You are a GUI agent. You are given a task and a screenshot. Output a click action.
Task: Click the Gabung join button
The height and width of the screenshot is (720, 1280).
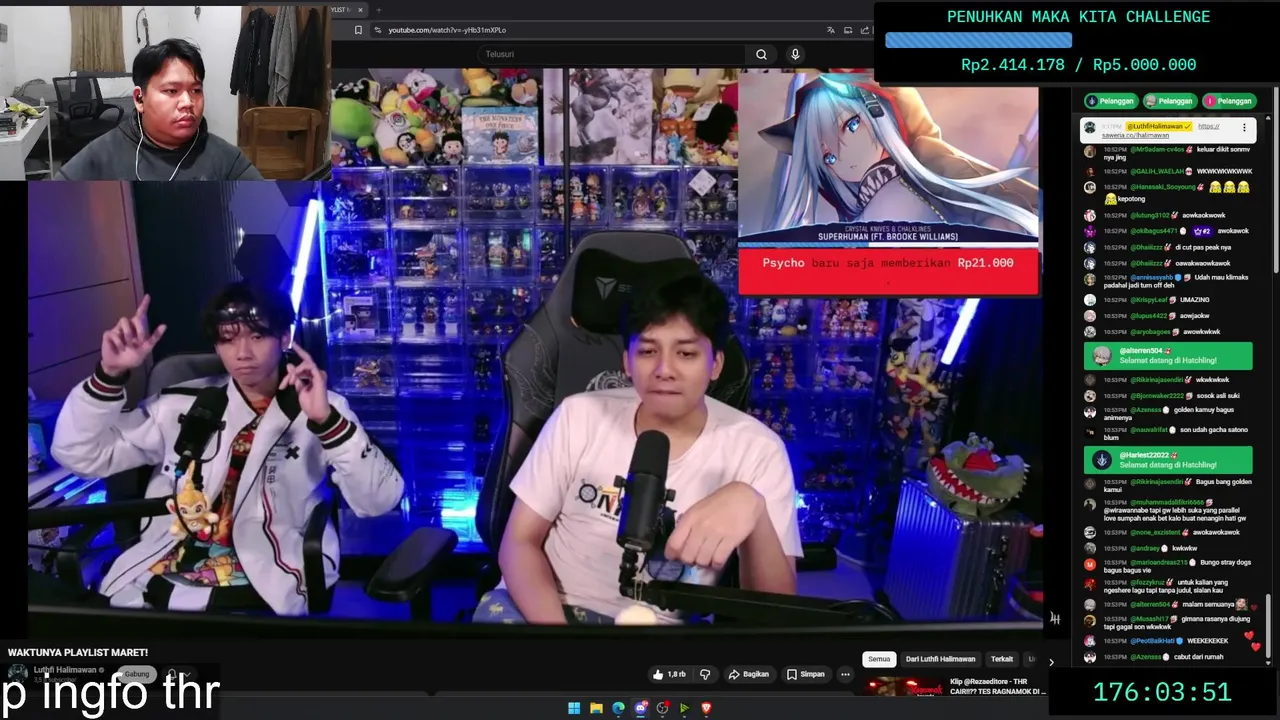tap(137, 674)
